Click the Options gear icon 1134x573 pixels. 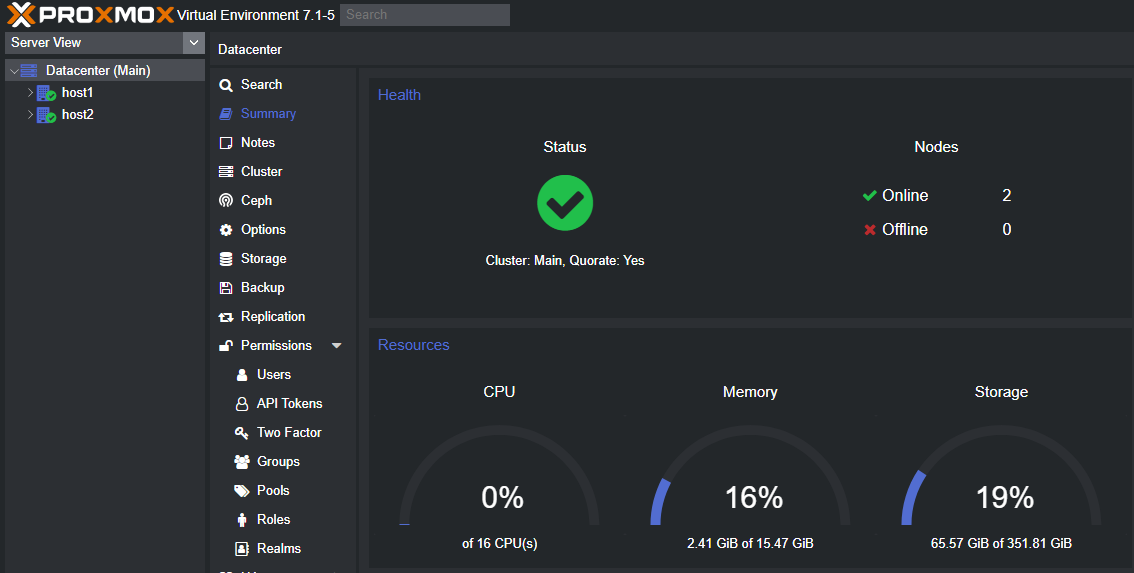pyautogui.click(x=226, y=229)
